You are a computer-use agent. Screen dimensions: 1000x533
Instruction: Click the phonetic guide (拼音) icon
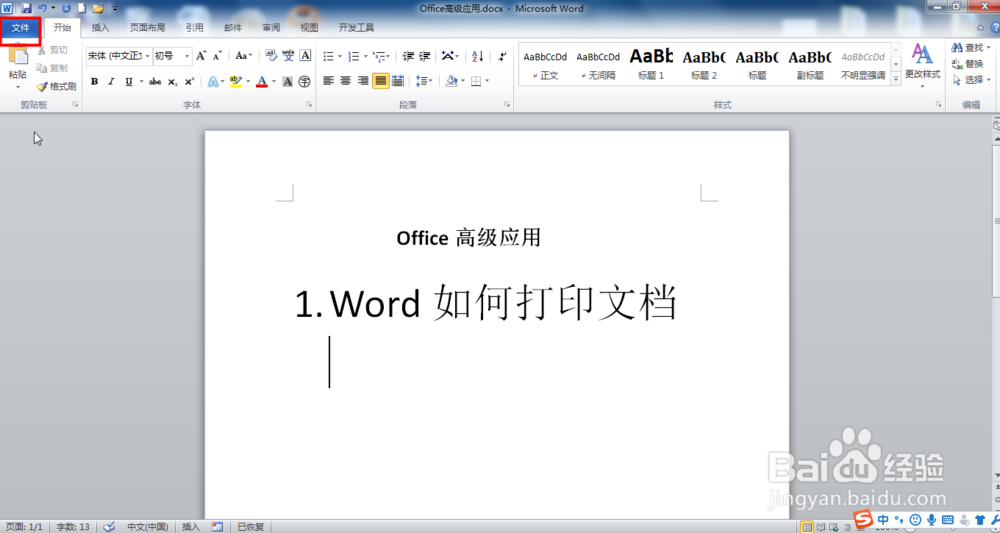point(288,55)
